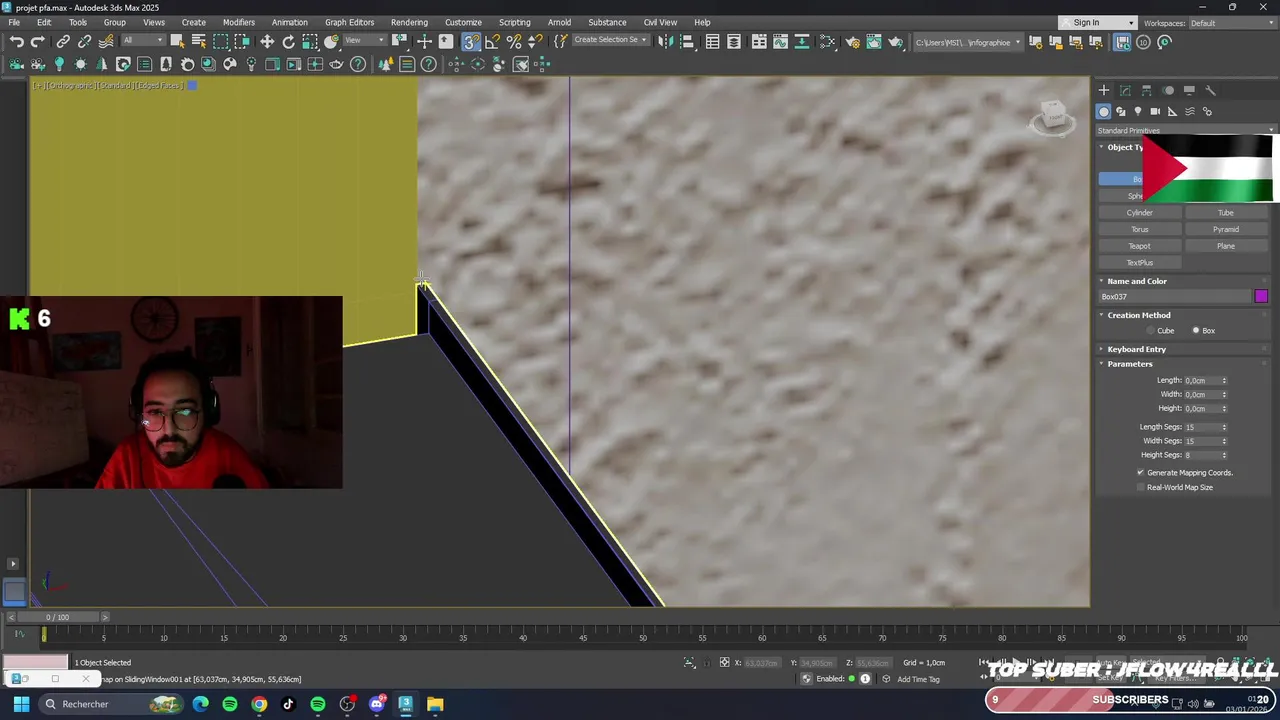Click the Select Object tool
The width and height of the screenshot is (1280, 720).
177,41
